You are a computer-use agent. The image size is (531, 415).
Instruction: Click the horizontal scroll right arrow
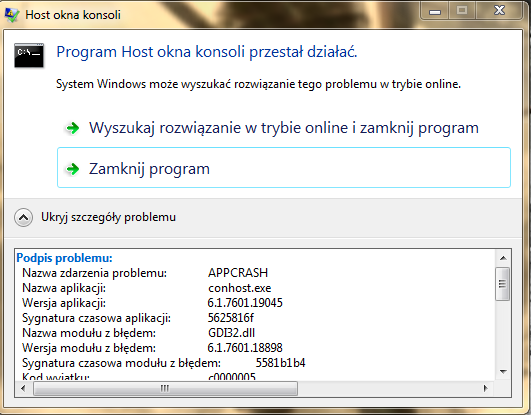tap(486, 388)
